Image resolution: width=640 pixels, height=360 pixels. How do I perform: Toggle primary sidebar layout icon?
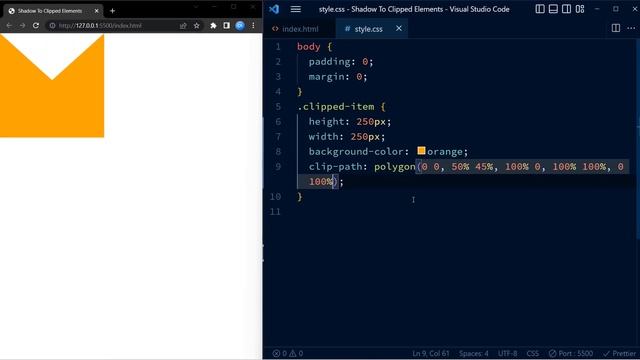tap(540, 9)
